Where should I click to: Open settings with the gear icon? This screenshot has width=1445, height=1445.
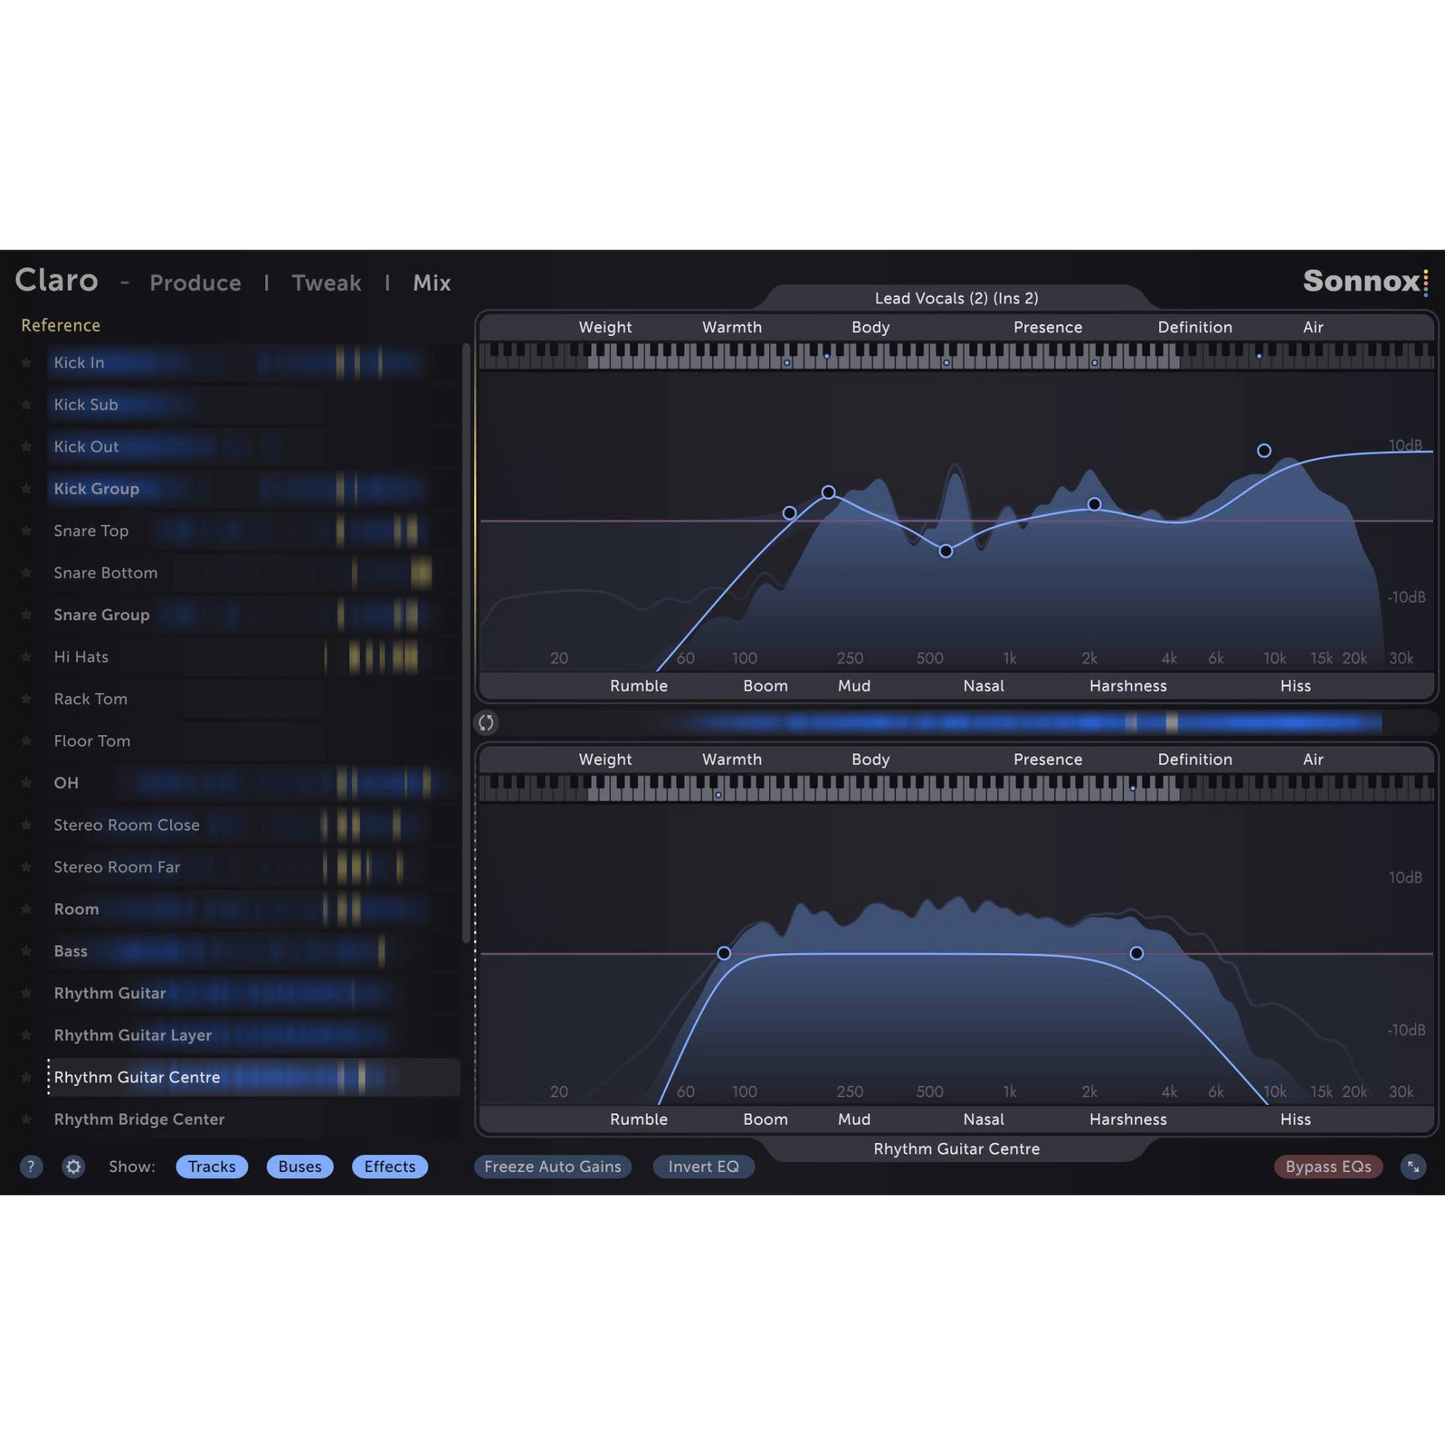click(73, 1166)
